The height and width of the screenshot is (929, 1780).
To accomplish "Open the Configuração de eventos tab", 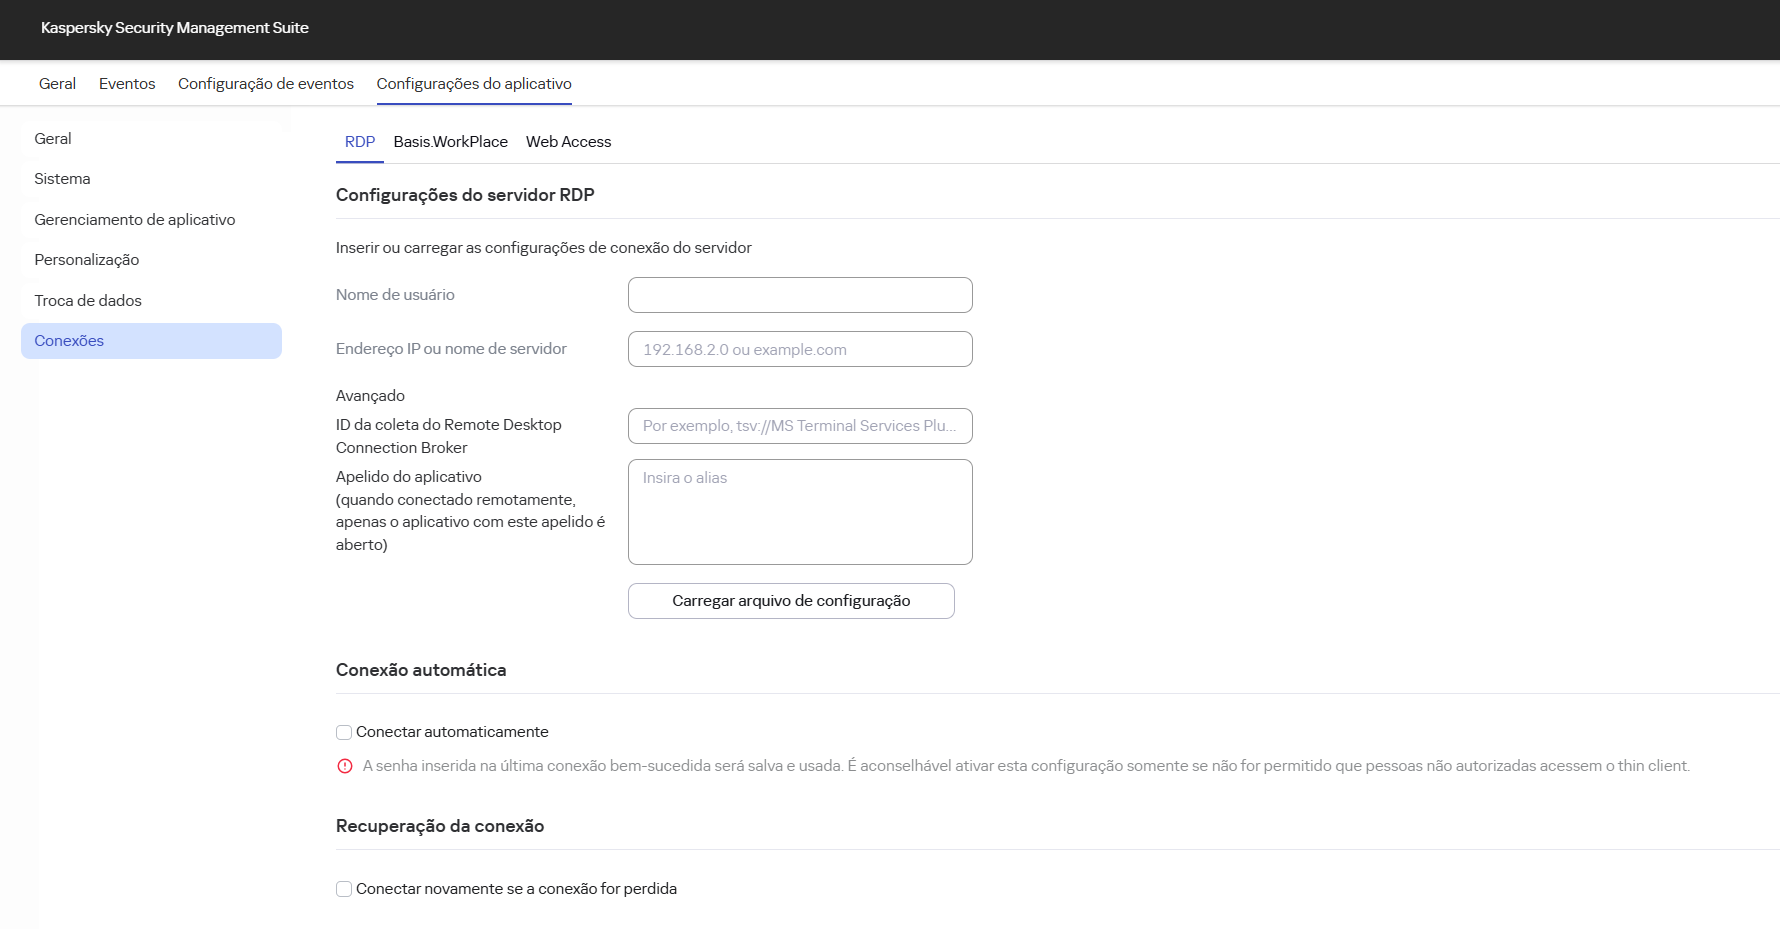I will 265,83.
